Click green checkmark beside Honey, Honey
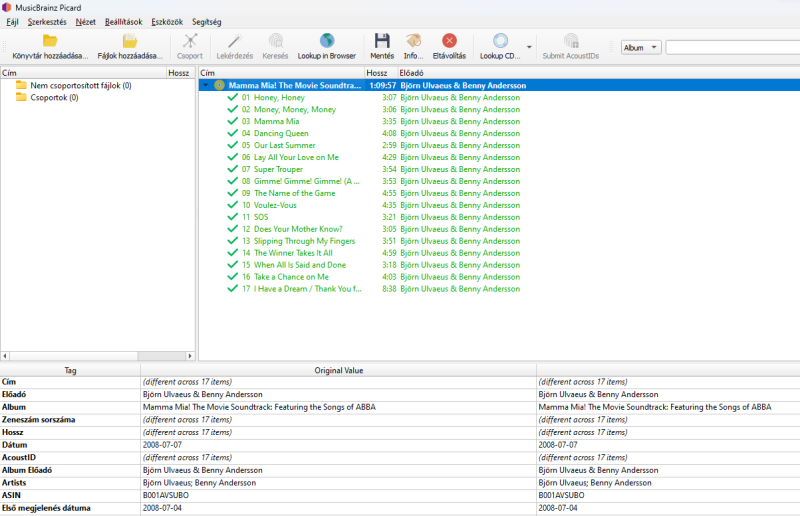Viewport: 800px width, 516px height. (x=233, y=97)
